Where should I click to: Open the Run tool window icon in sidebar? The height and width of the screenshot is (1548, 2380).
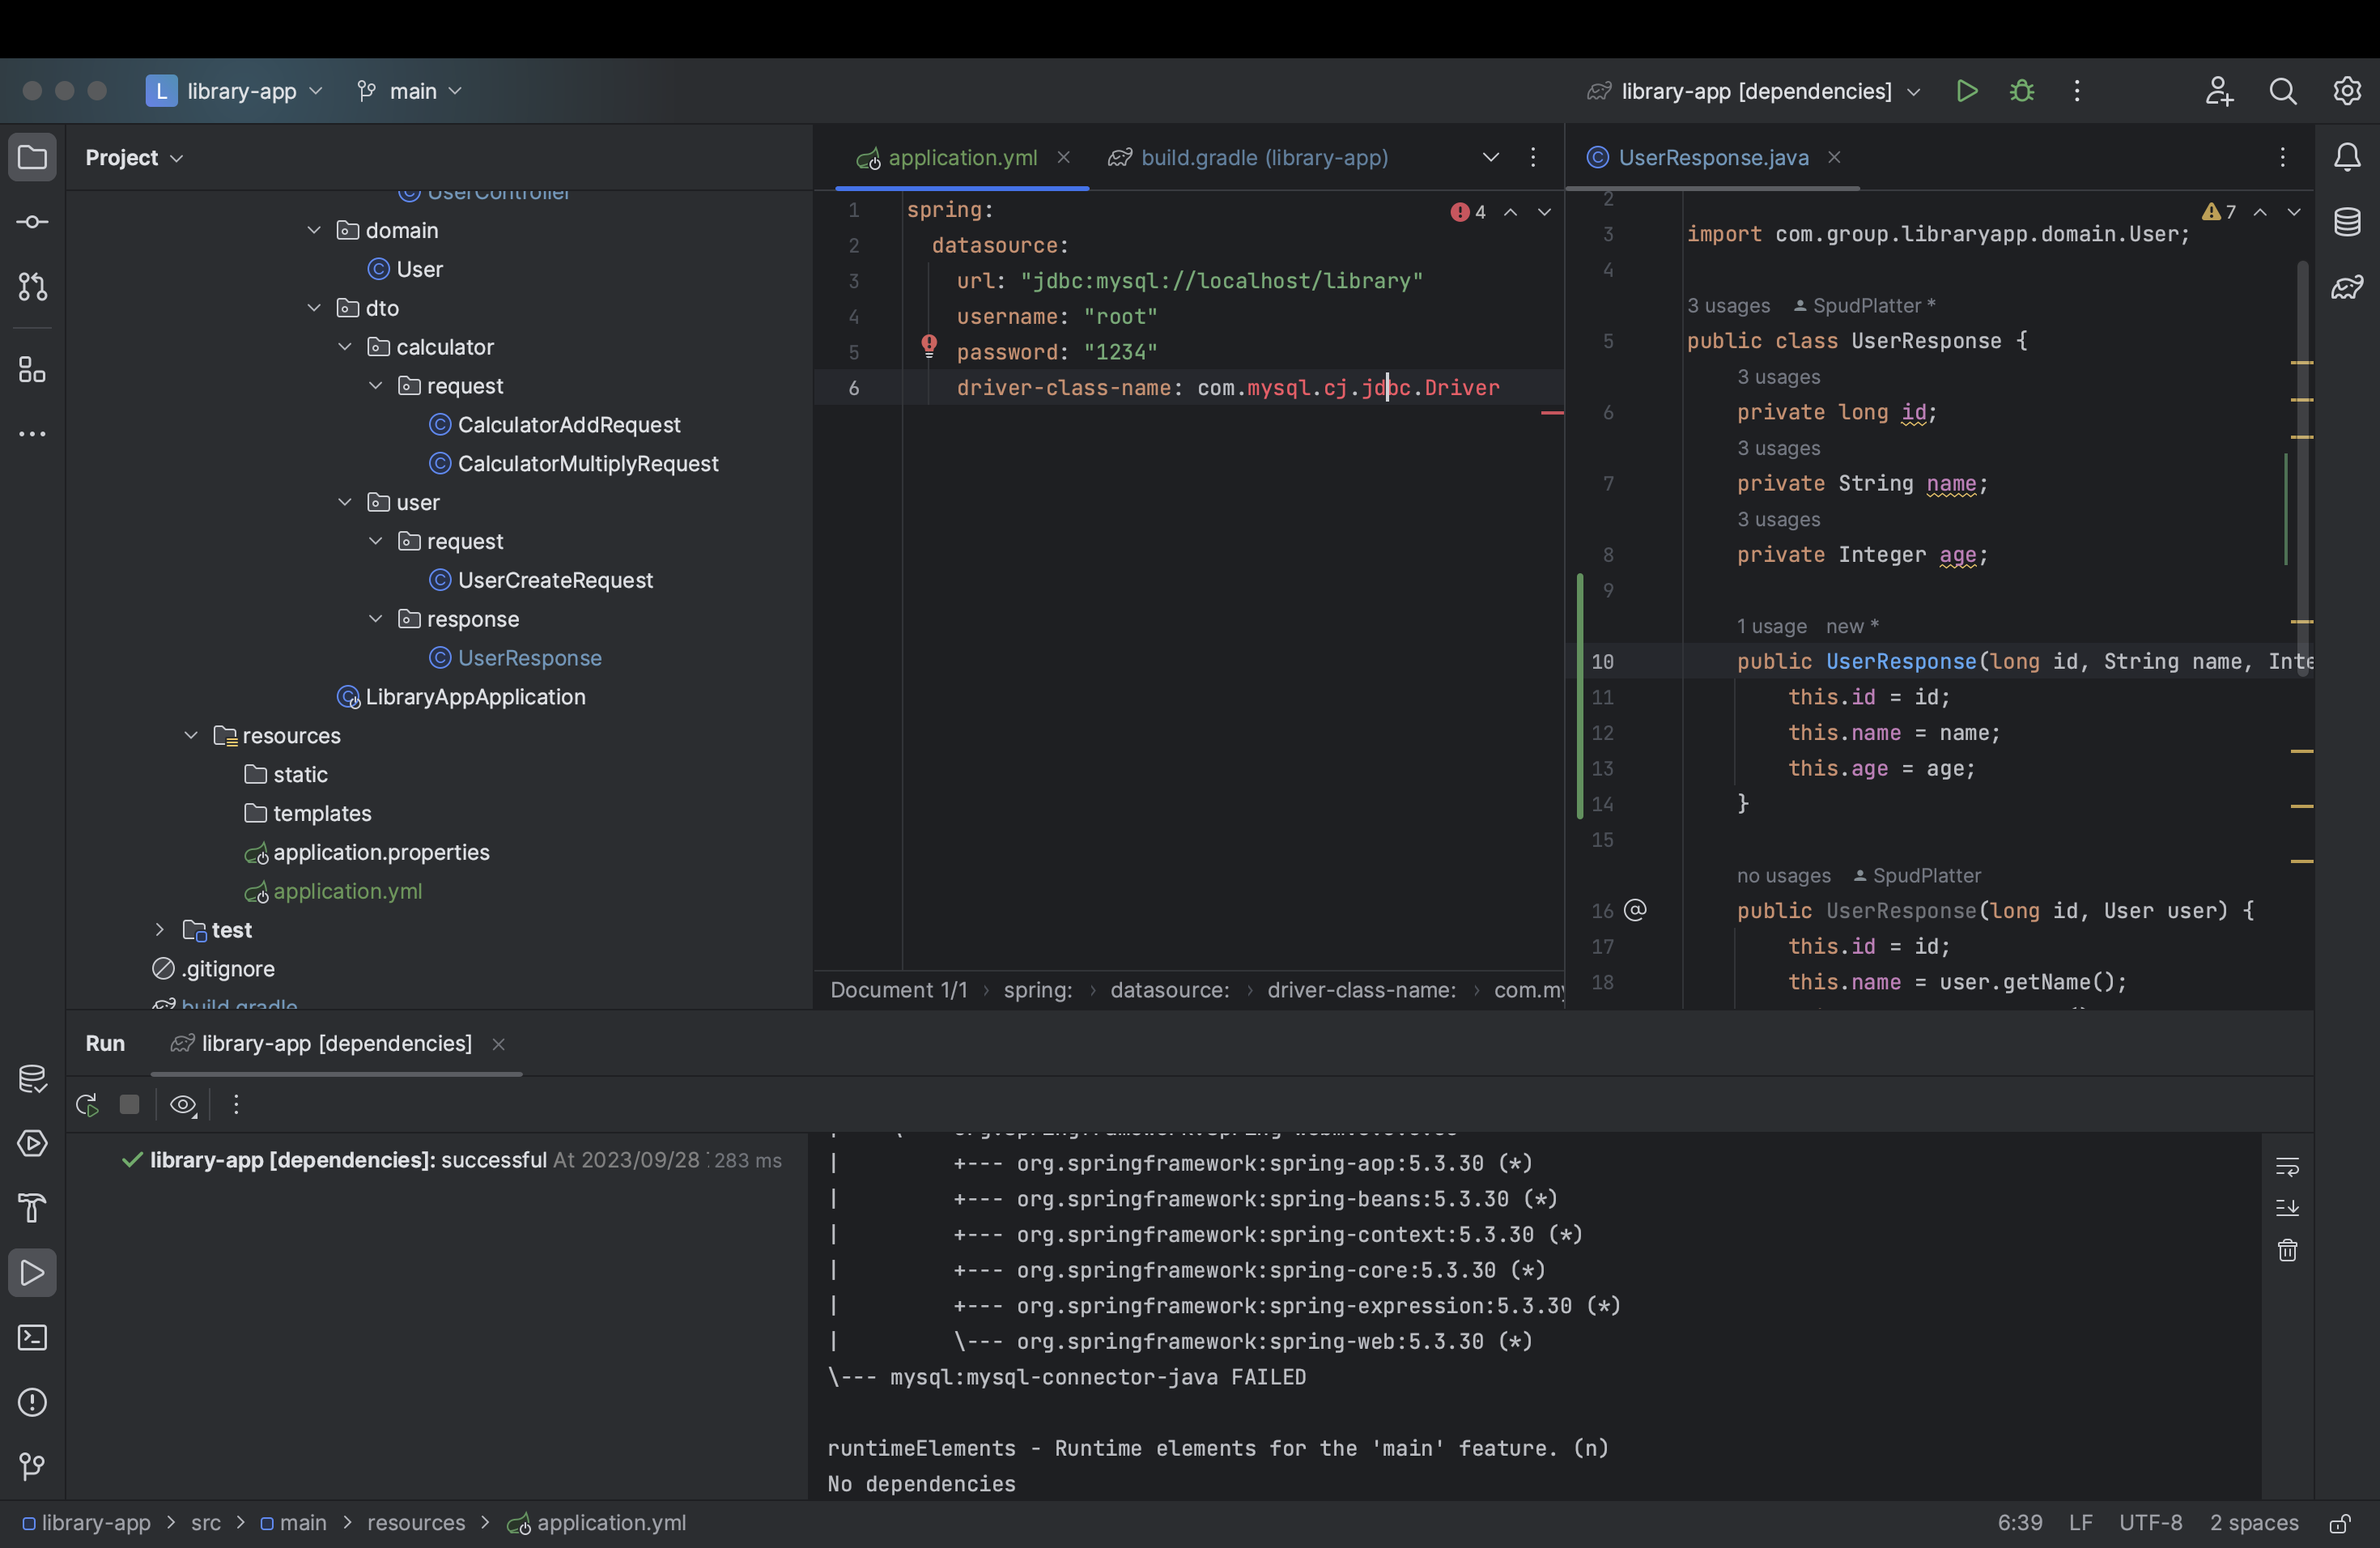coord(32,1273)
